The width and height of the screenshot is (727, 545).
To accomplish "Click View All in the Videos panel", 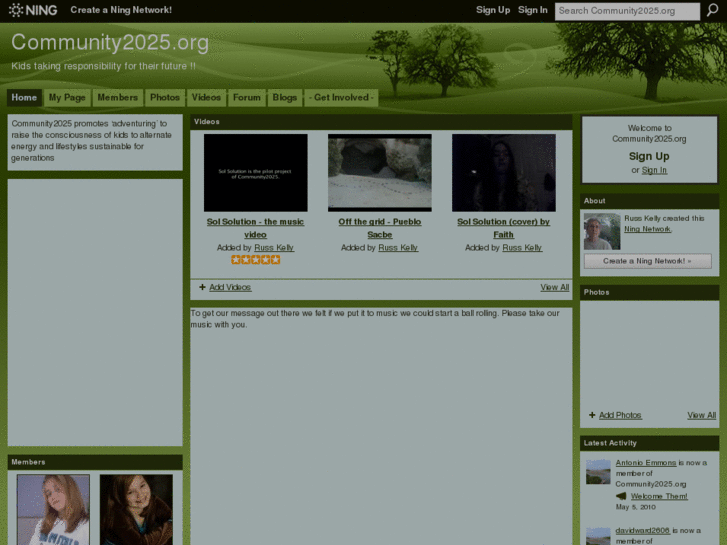I will (555, 287).
